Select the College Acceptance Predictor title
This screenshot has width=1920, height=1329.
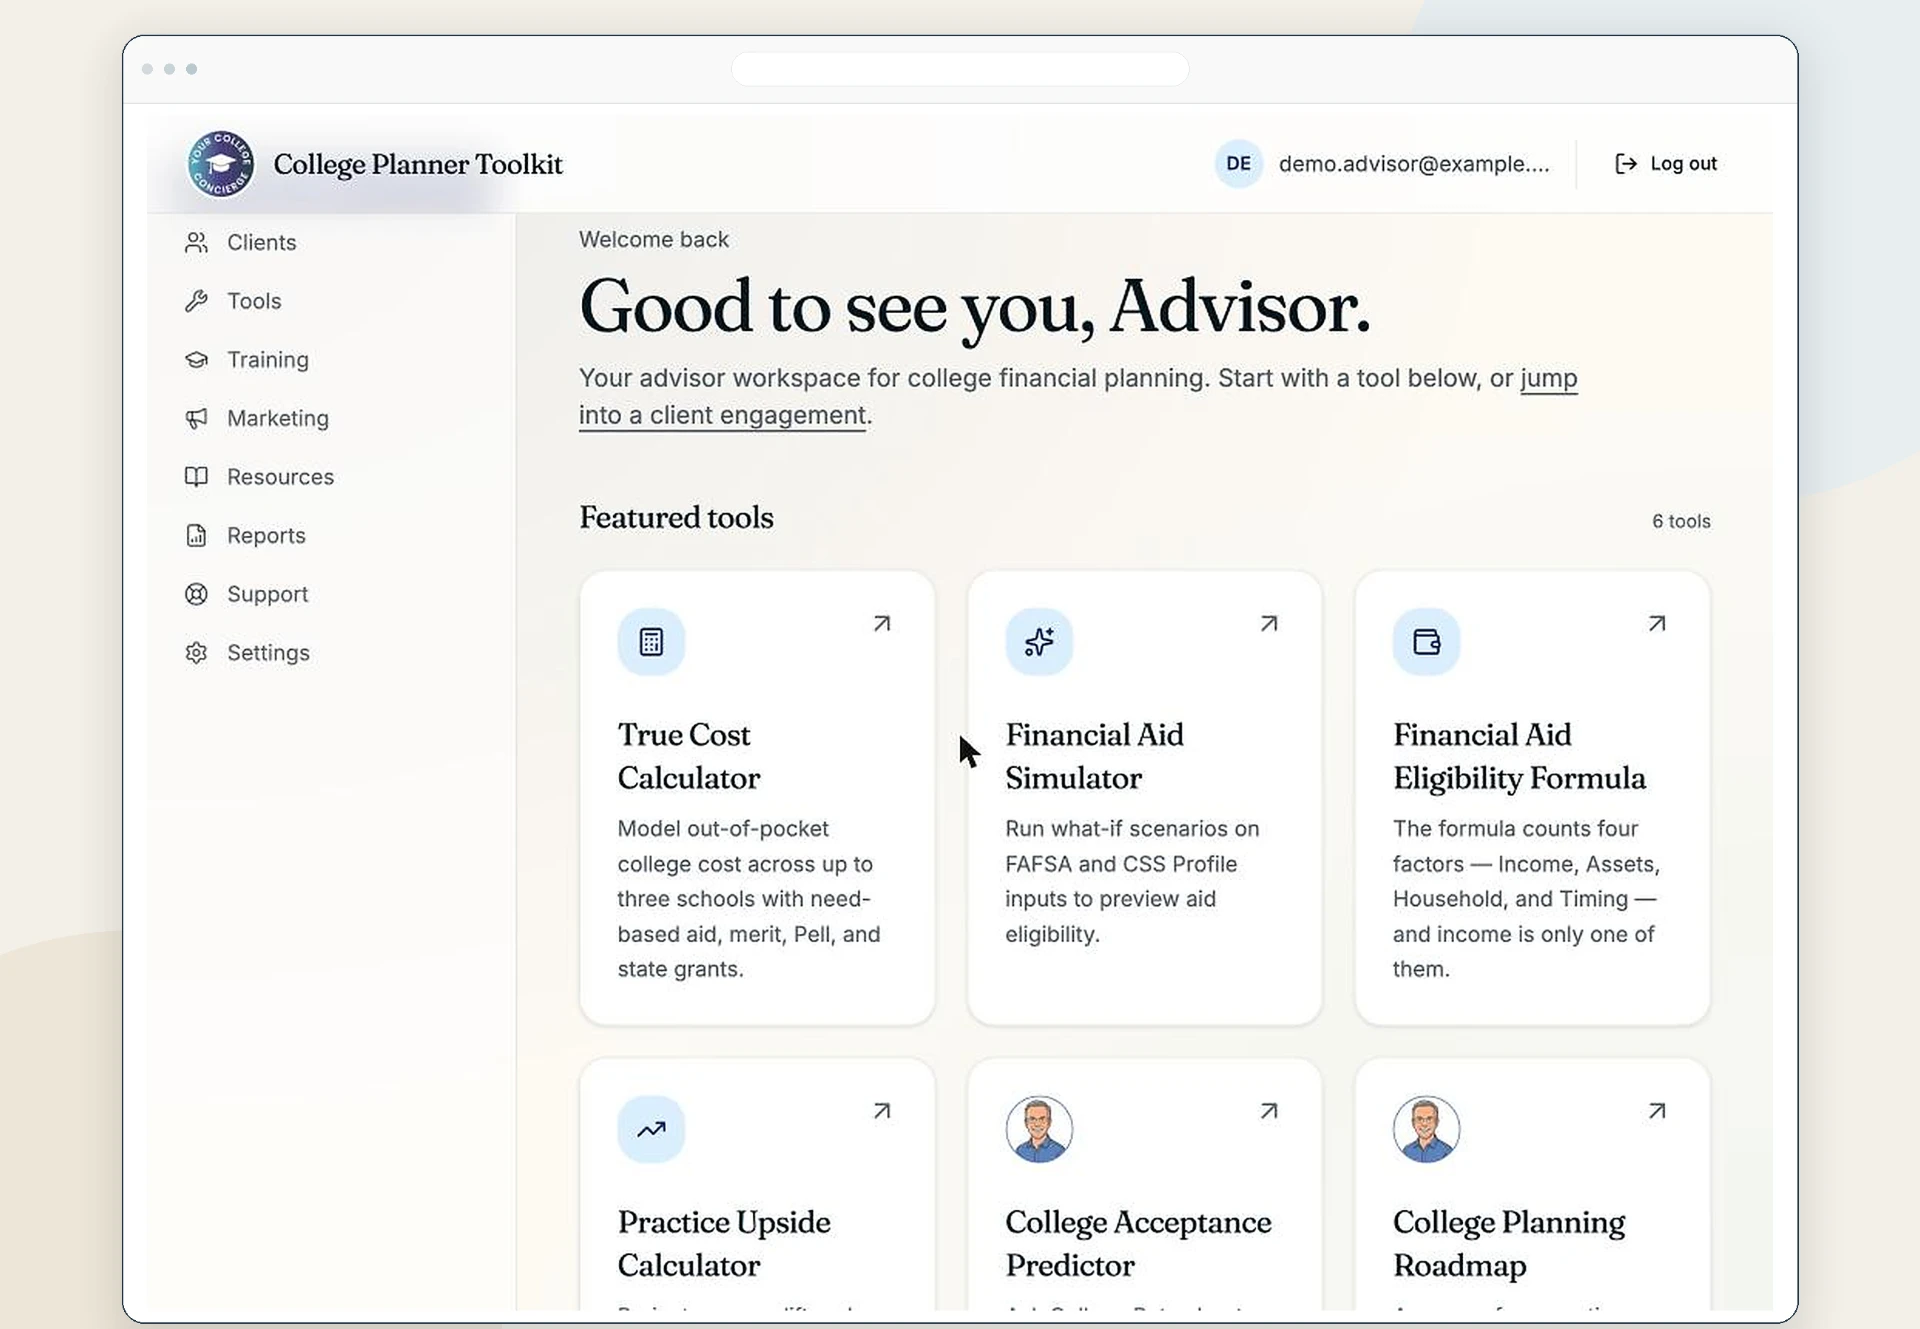click(x=1138, y=1244)
